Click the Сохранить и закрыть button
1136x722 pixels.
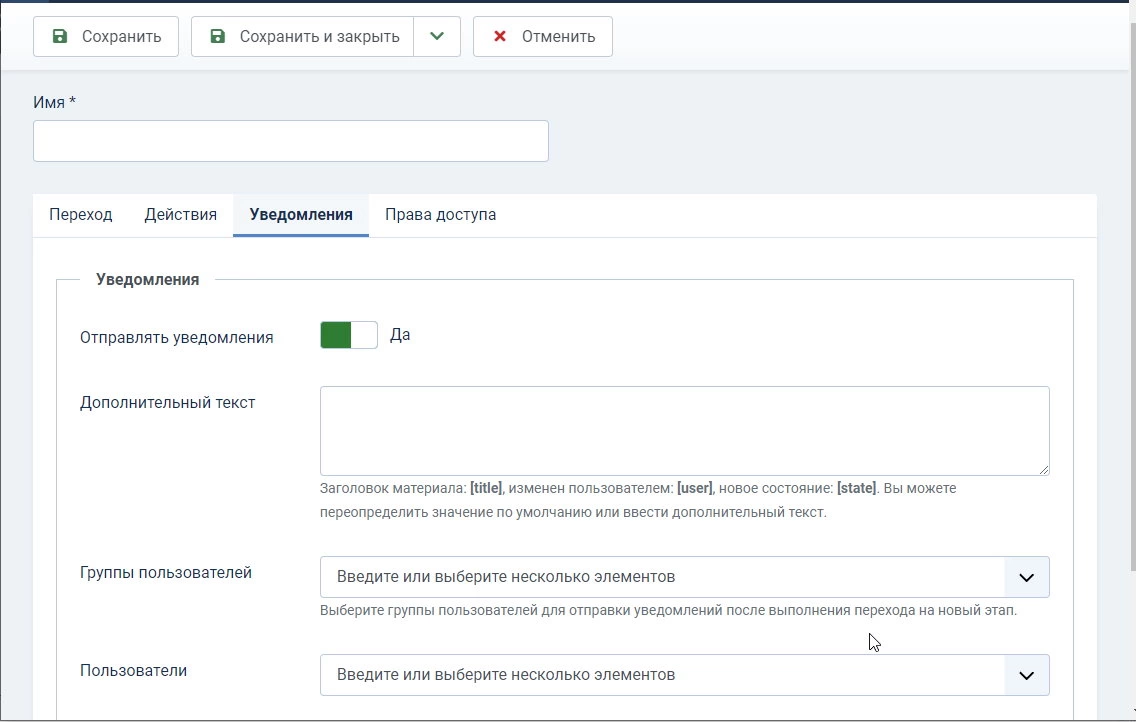coord(303,36)
